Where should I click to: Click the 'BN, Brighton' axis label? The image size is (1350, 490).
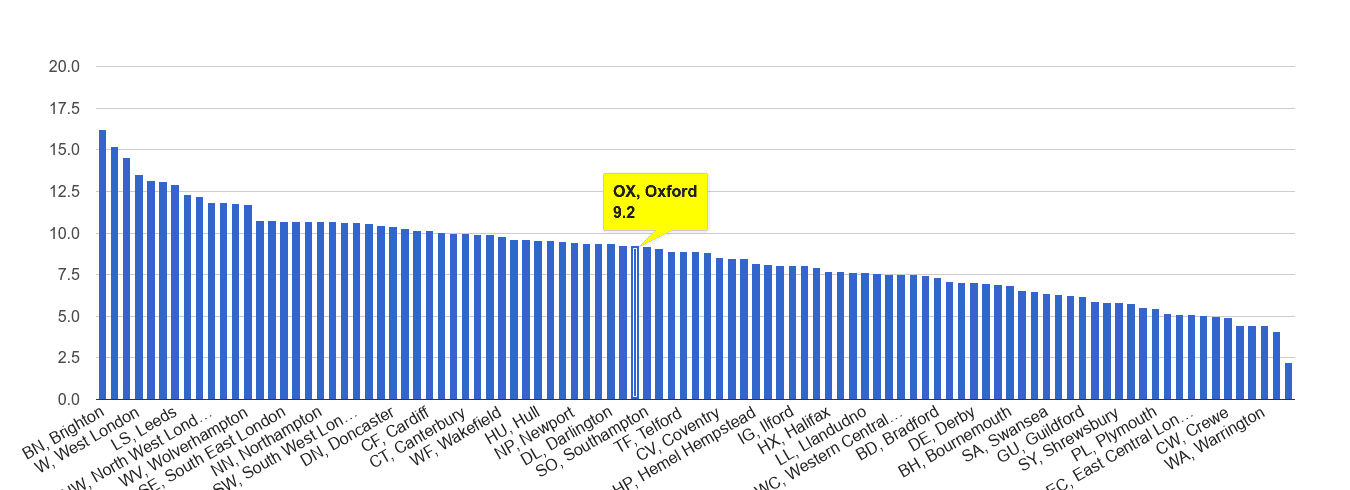62,432
